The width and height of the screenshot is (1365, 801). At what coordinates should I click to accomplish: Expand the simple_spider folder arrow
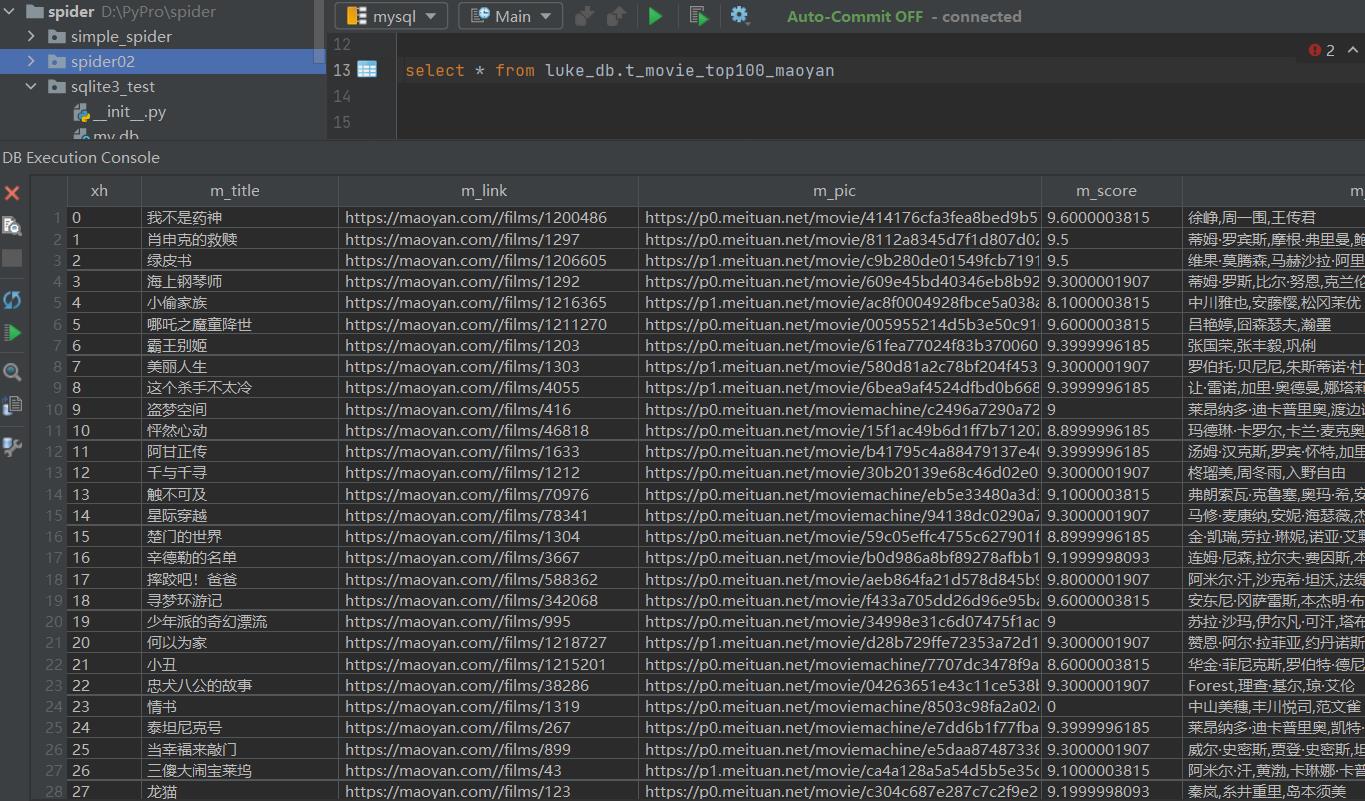[32, 36]
